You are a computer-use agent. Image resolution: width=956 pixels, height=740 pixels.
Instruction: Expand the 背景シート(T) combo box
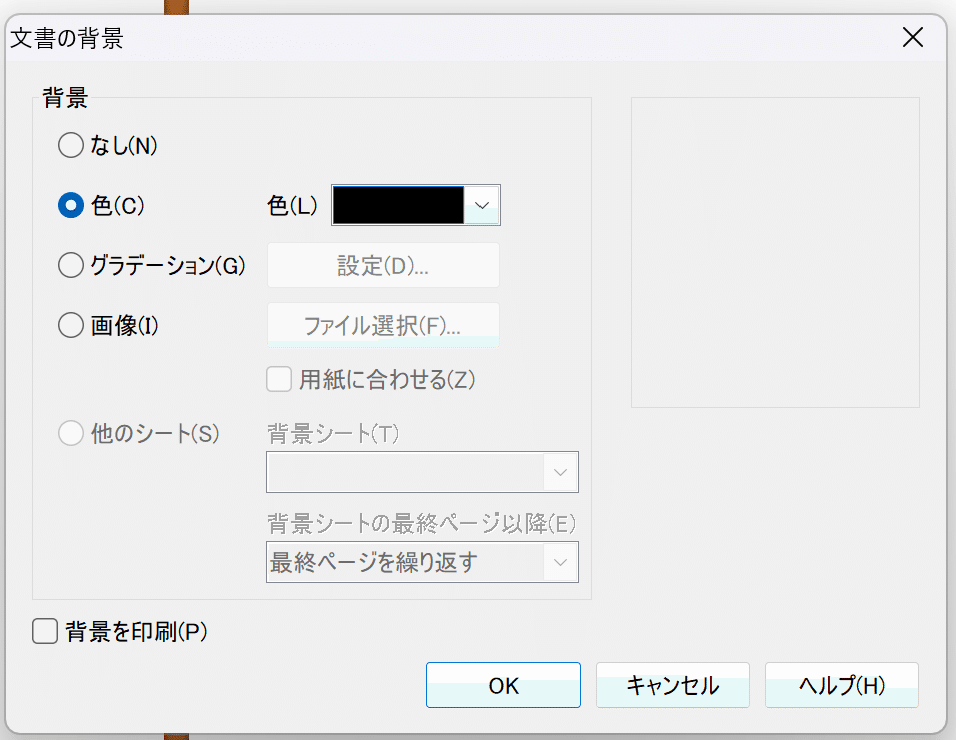click(422, 472)
